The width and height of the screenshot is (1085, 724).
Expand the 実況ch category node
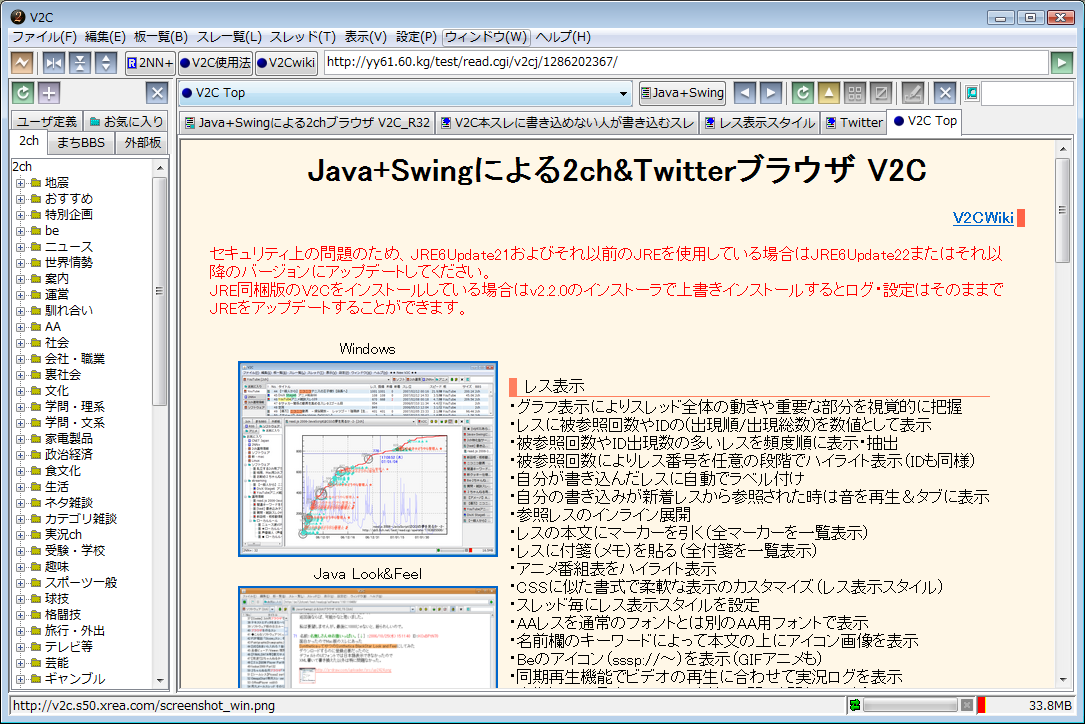click(20, 535)
